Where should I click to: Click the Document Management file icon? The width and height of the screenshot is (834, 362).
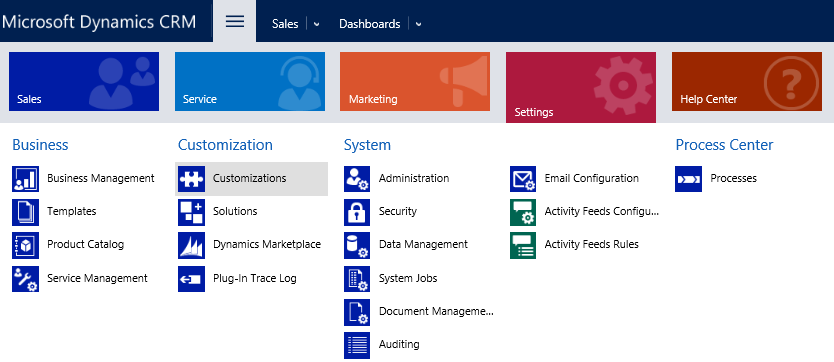point(357,312)
